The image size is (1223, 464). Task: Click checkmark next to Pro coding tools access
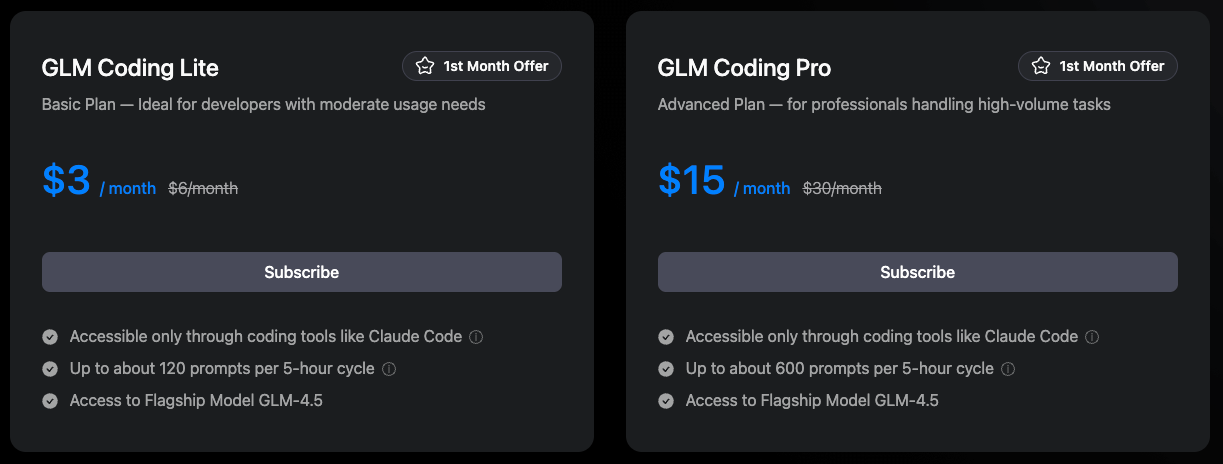[666, 337]
